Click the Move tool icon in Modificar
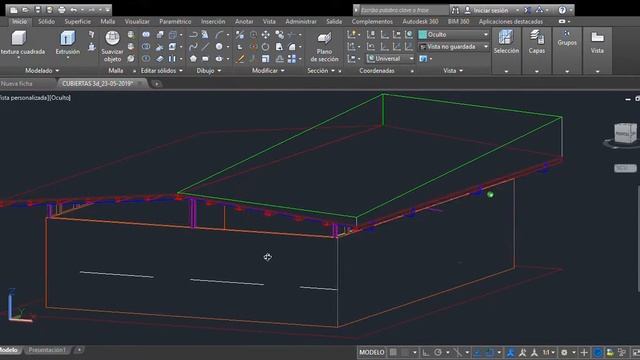Screen dimensions: 640x360 tap(265, 35)
